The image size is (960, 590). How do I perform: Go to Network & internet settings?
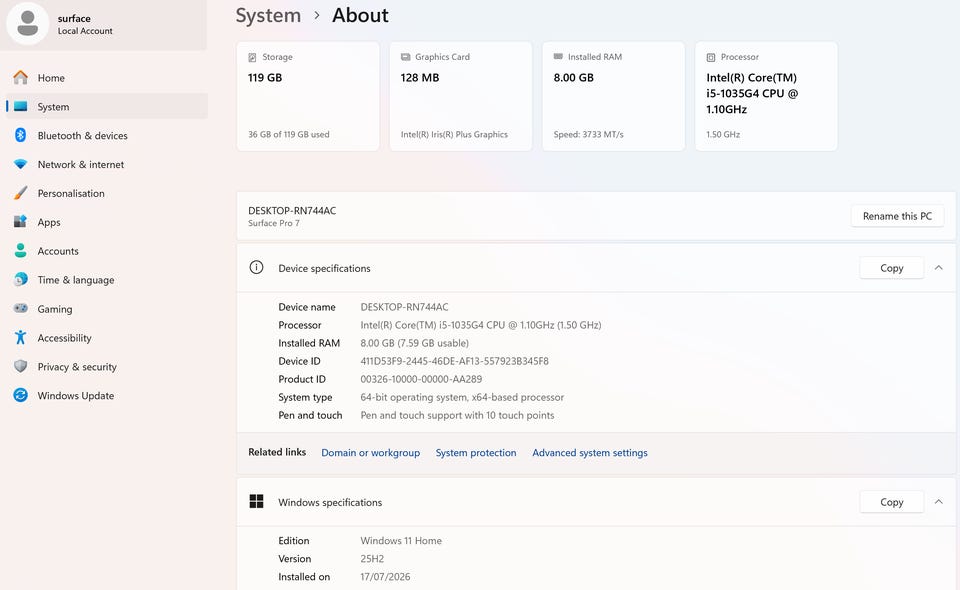pos(106,164)
